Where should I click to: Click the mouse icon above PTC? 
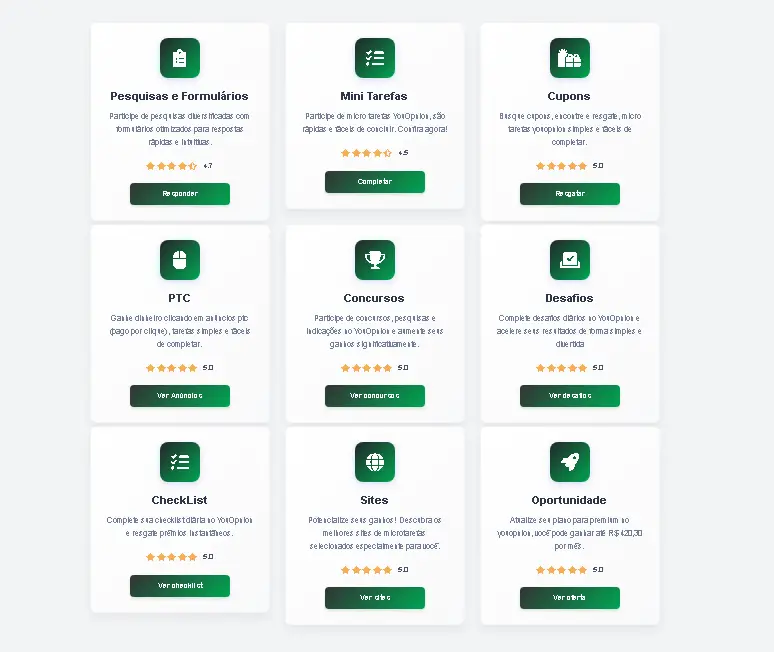point(180,260)
